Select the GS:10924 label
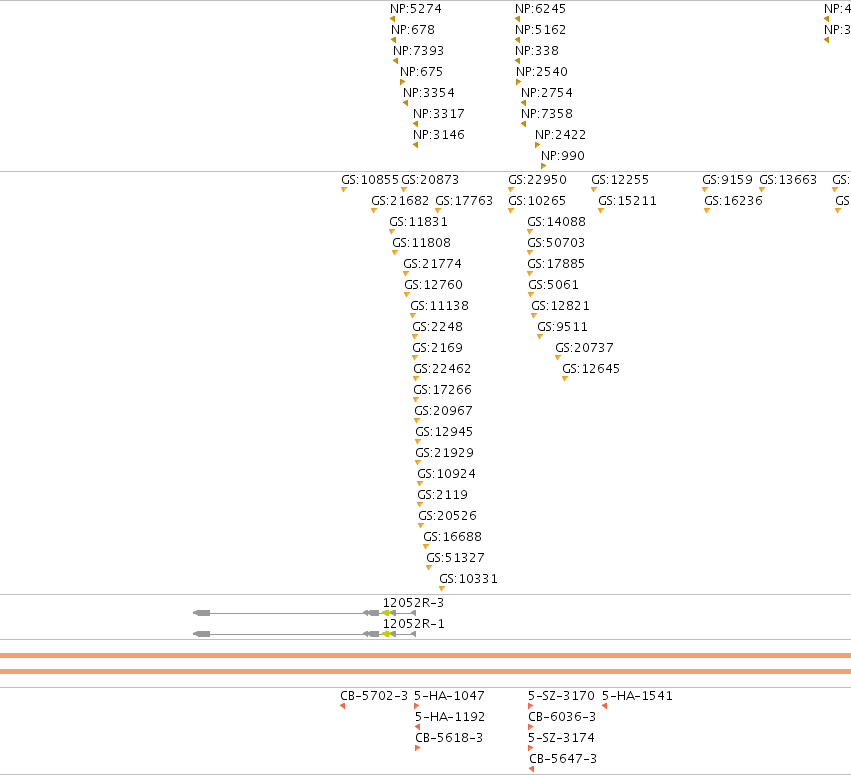Viewport: 851px width, 775px height. coord(447,474)
